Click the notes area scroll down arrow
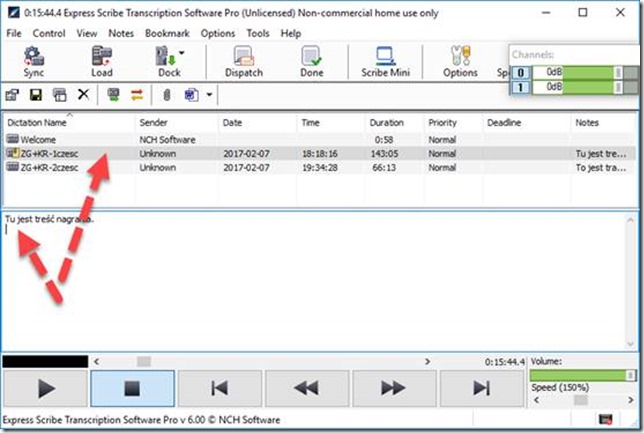 click(630, 344)
